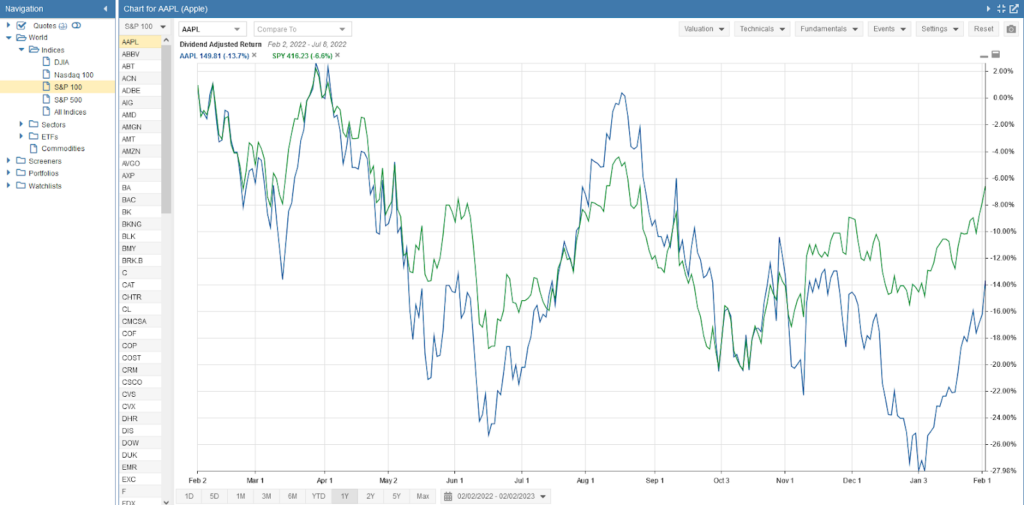Collapse the World tree node
Screen dimensions: 1024x505
[x=8, y=37]
